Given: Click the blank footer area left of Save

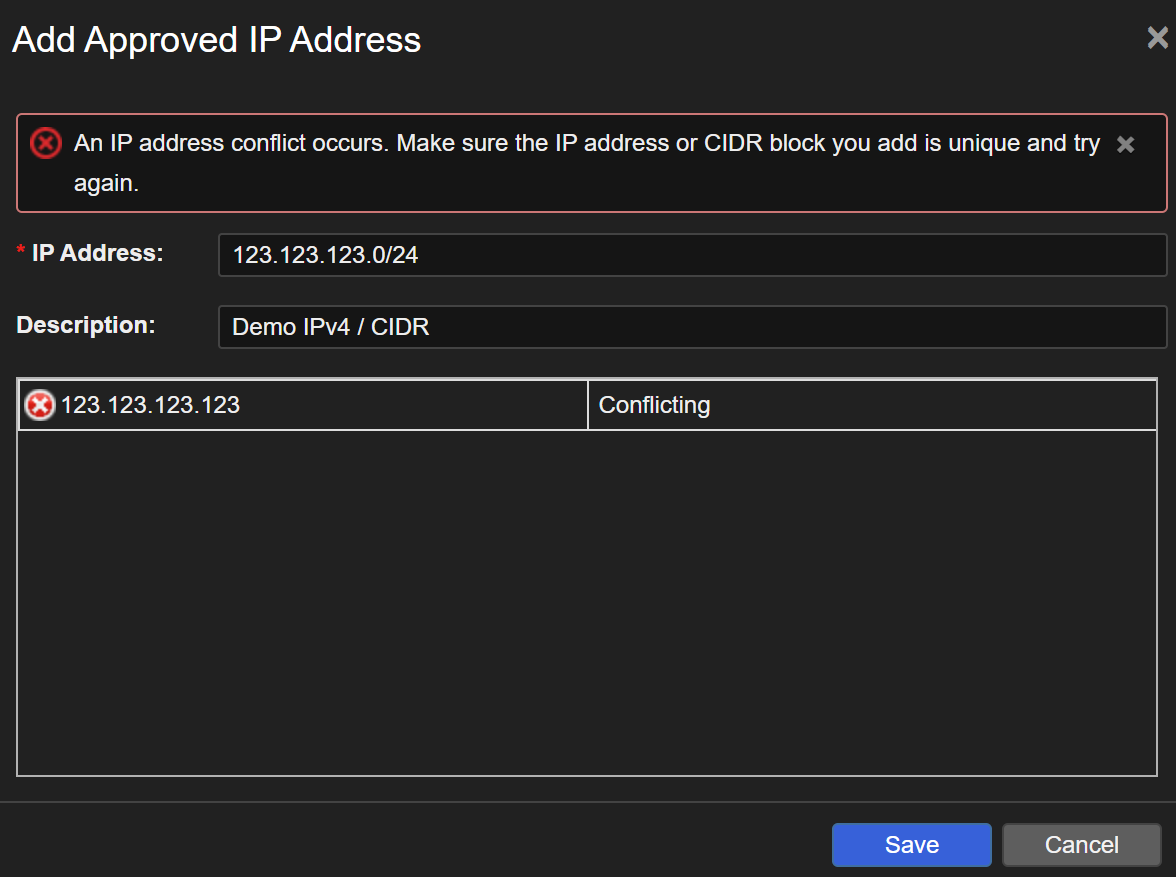Looking at the screenshot, I should click(x=400, y=844).
